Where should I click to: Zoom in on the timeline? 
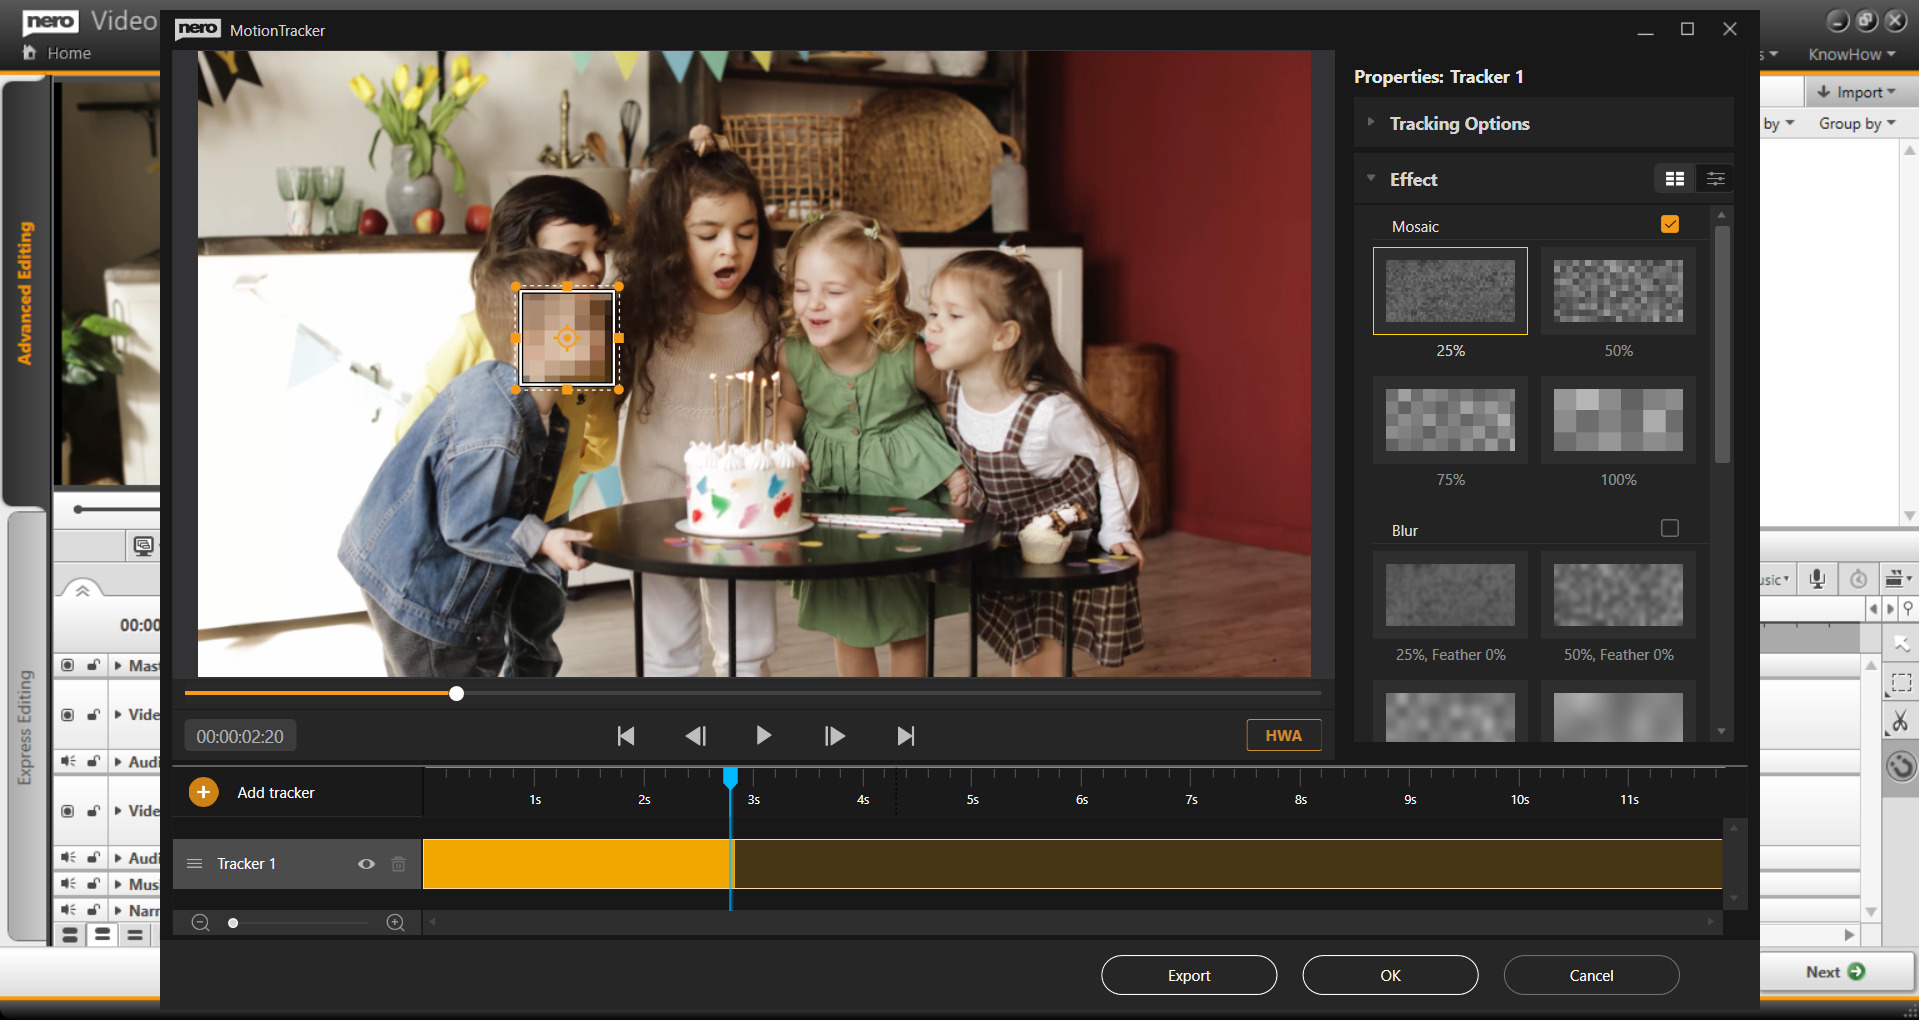(395, 922)
